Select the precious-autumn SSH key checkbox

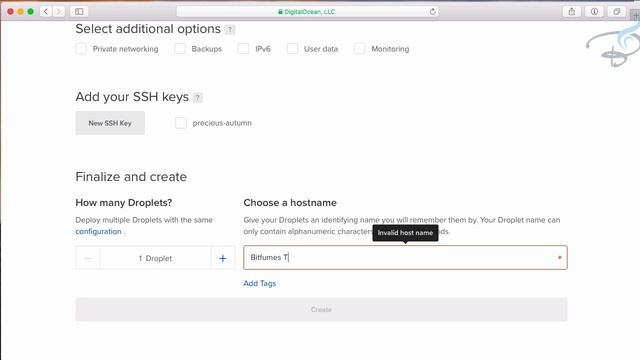coord(180,123)
